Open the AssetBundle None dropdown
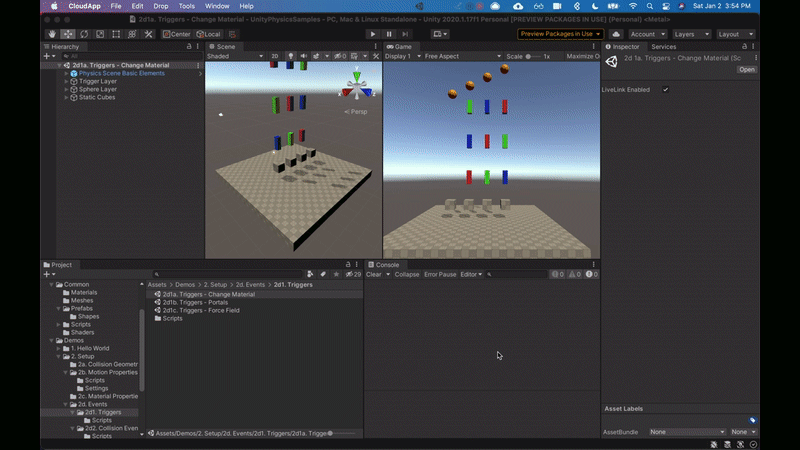800x450 pixels. 687,432
